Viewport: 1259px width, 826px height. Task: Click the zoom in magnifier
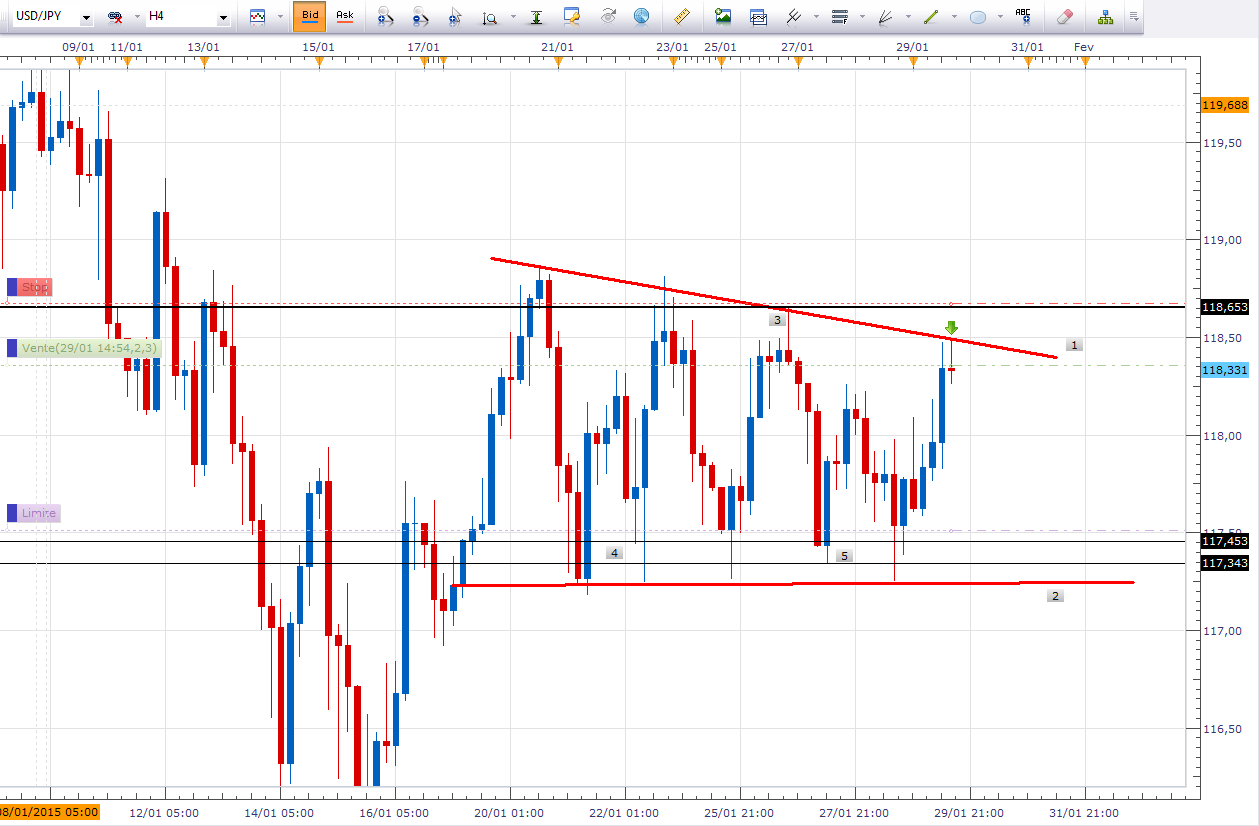tap(385, 17)
